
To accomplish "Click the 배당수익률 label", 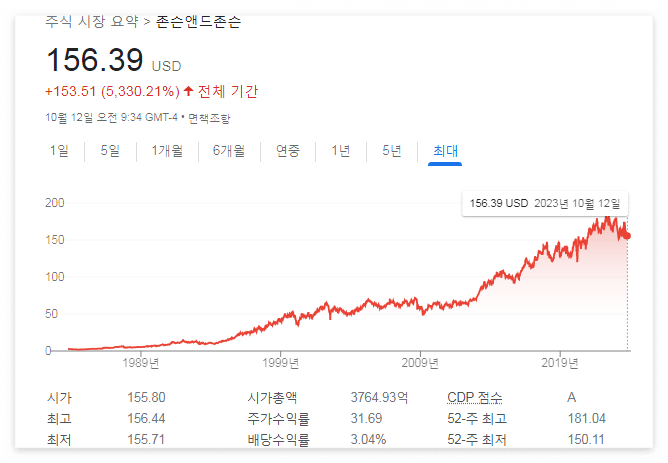I will [x=278, y=439].
